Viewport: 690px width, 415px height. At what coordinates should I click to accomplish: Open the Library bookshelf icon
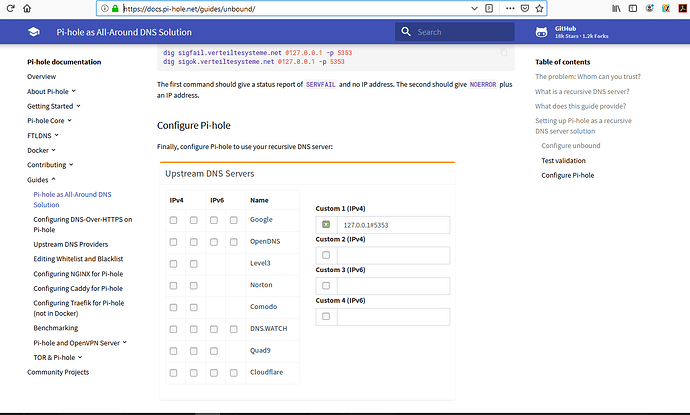[616, 8]
